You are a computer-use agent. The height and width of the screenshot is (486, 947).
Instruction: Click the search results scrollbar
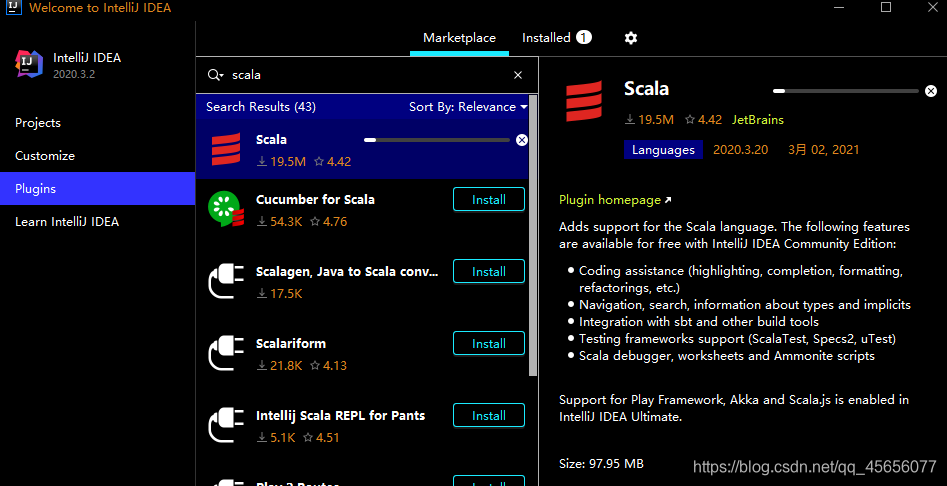point(533,235)
